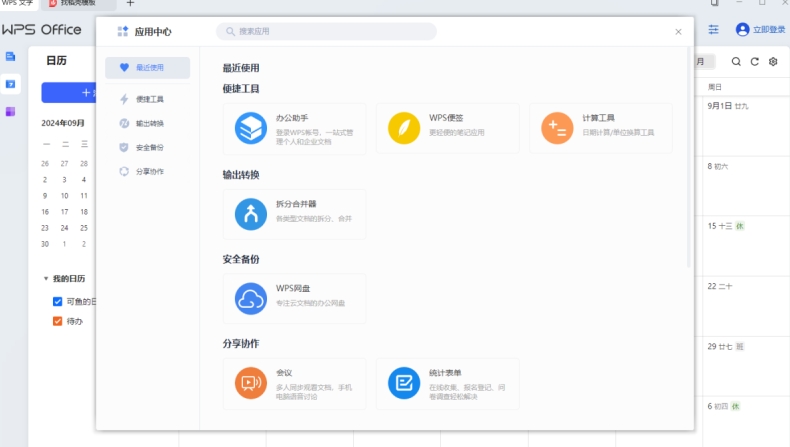The height and width of the screenshot is (447, 790).
Task: Open the WPS便签 yellow feather icon
Action: [404, 128]
